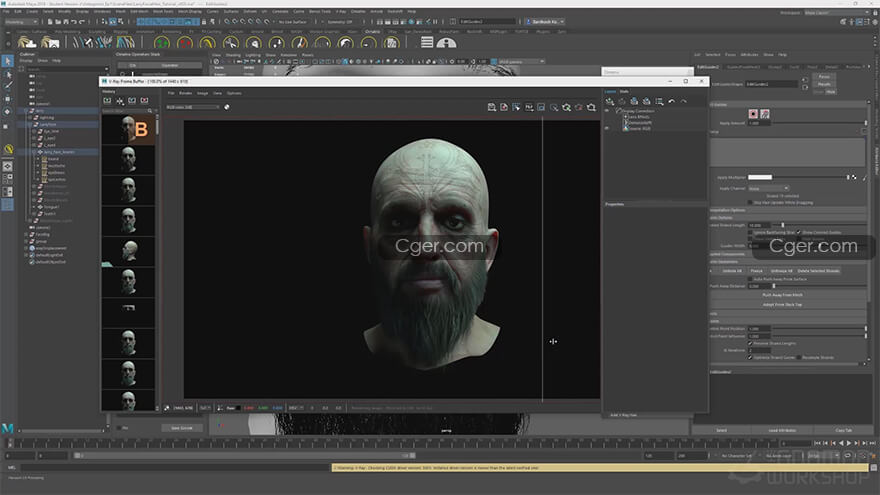Click the round color mode icon beside RGB dropdown

click(227, 107)
